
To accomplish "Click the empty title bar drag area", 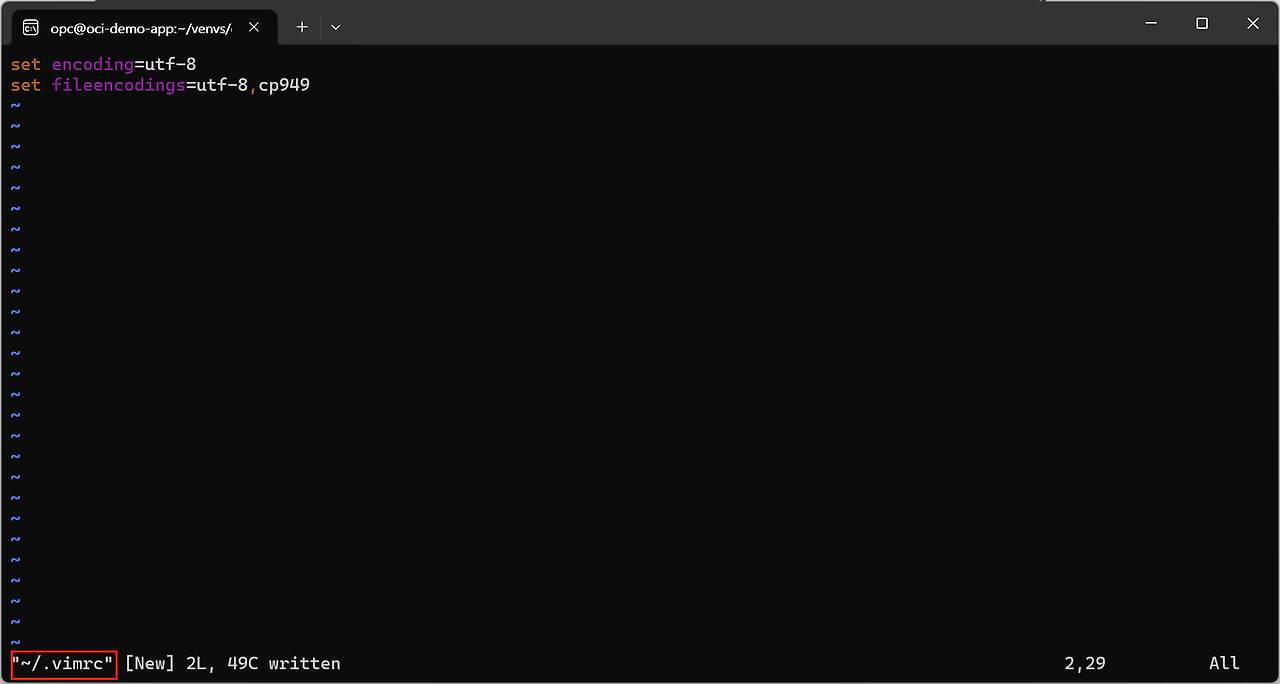I will pos(700,23).
